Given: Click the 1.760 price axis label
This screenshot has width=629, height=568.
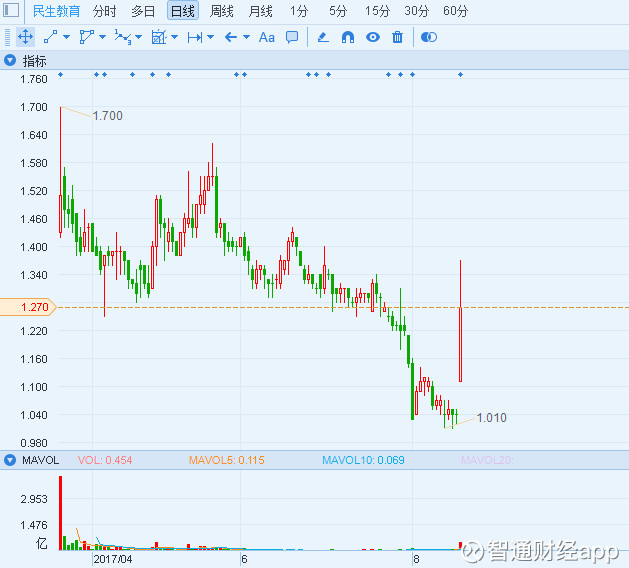Looking at the screenshot, I should (34, 79).
